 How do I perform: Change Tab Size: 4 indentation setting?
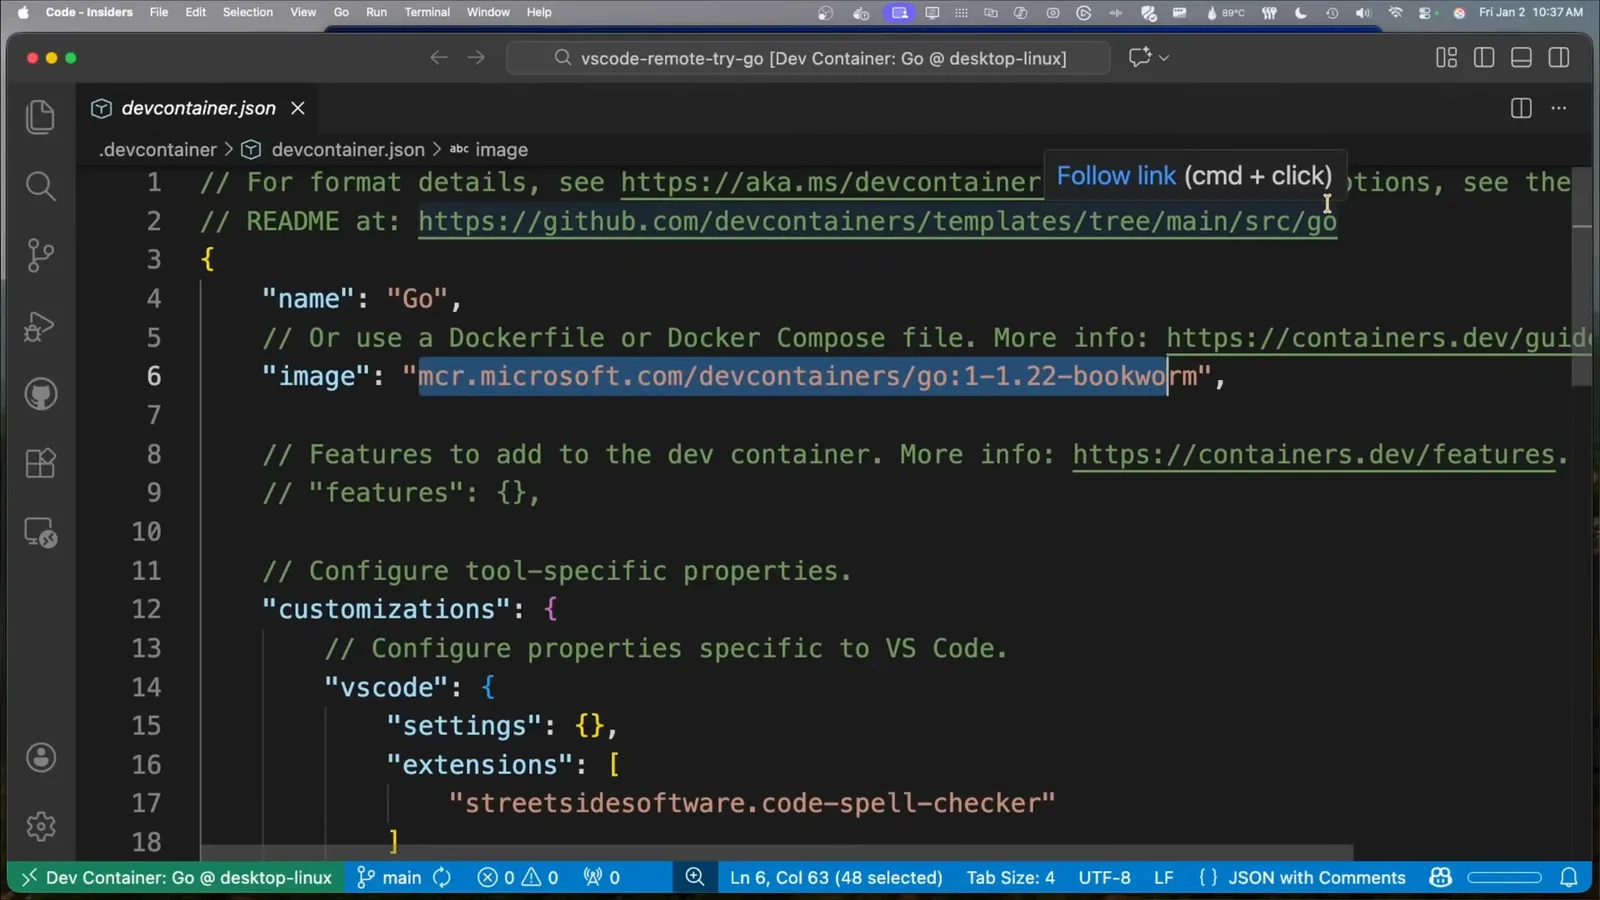click(x=1010, y=877)
